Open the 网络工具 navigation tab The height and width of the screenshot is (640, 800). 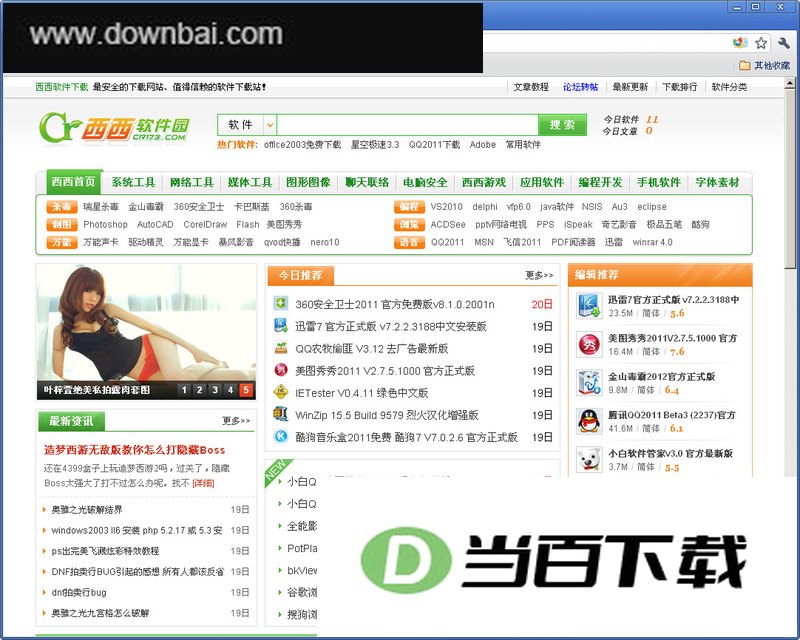[x=191, y=182]
